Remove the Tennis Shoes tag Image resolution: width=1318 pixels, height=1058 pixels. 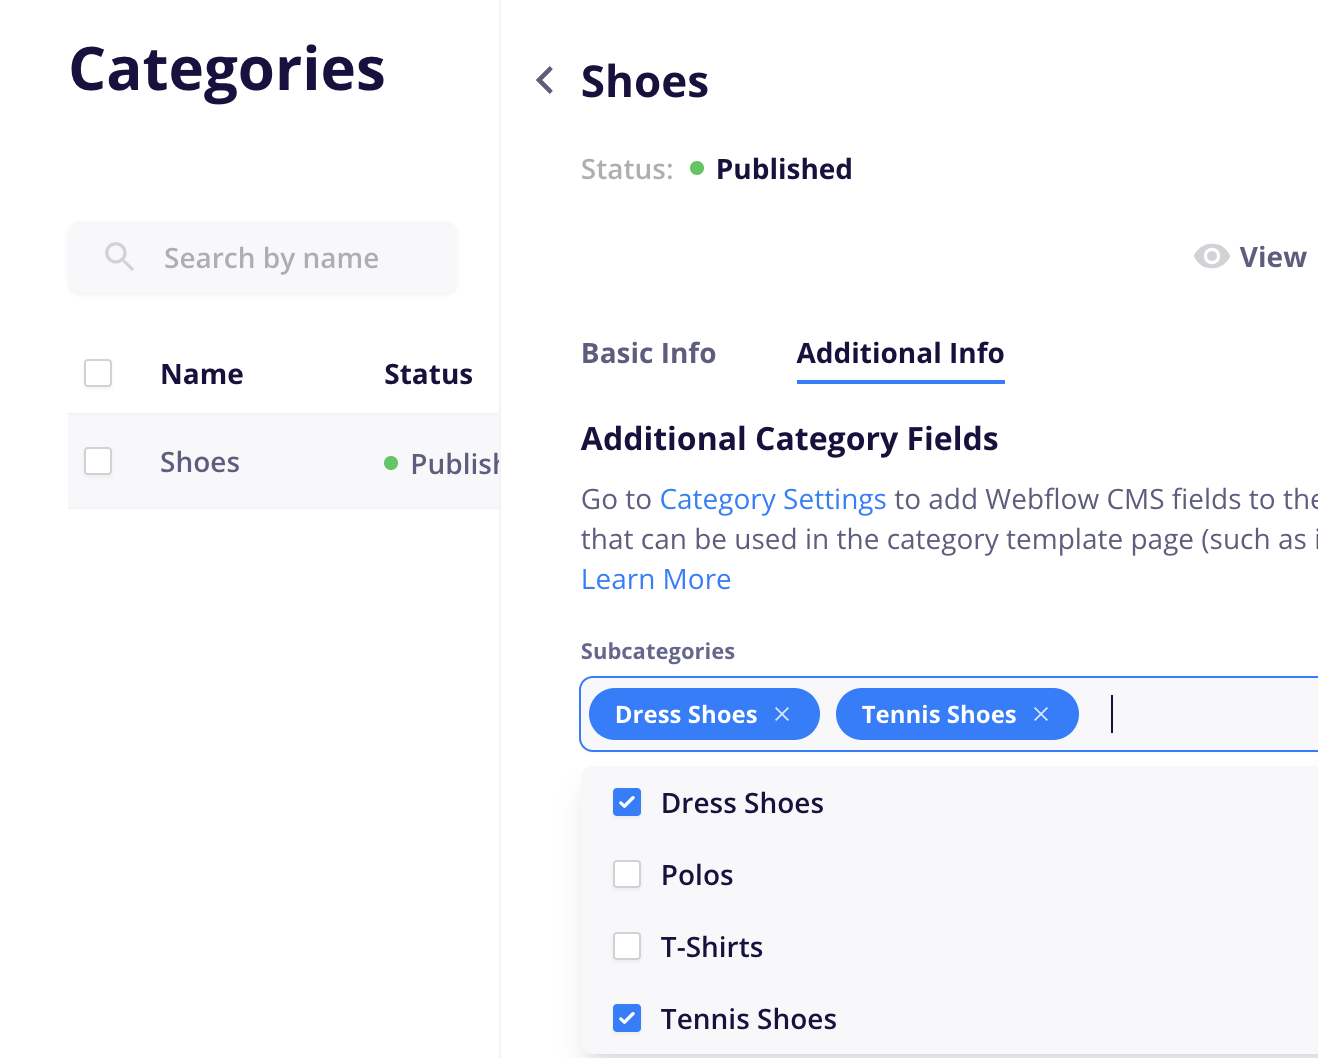coord(1041,714)
